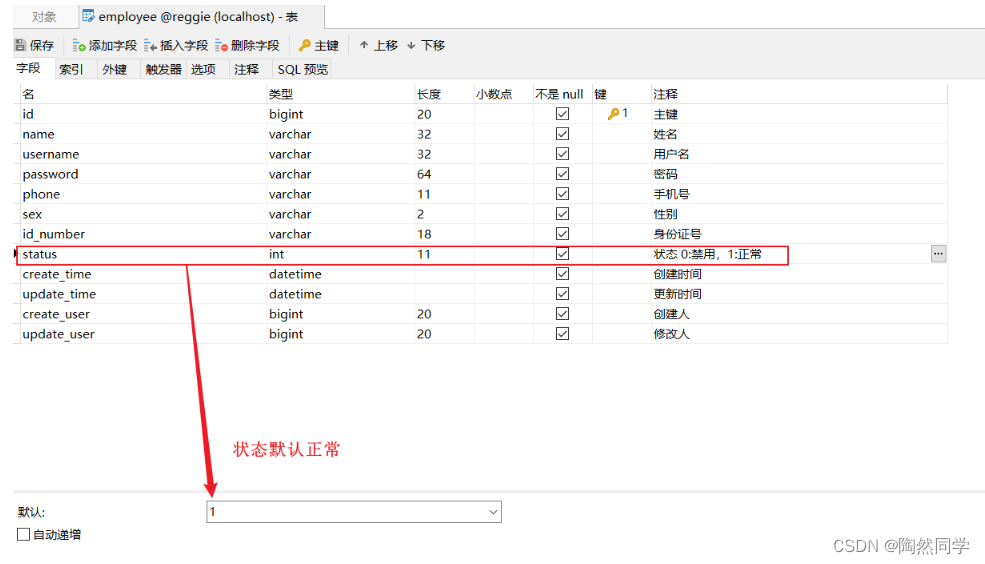The image size is (985, 564).
Task: Toggle 'not null' checkbox for name
Action: (562, 134)
